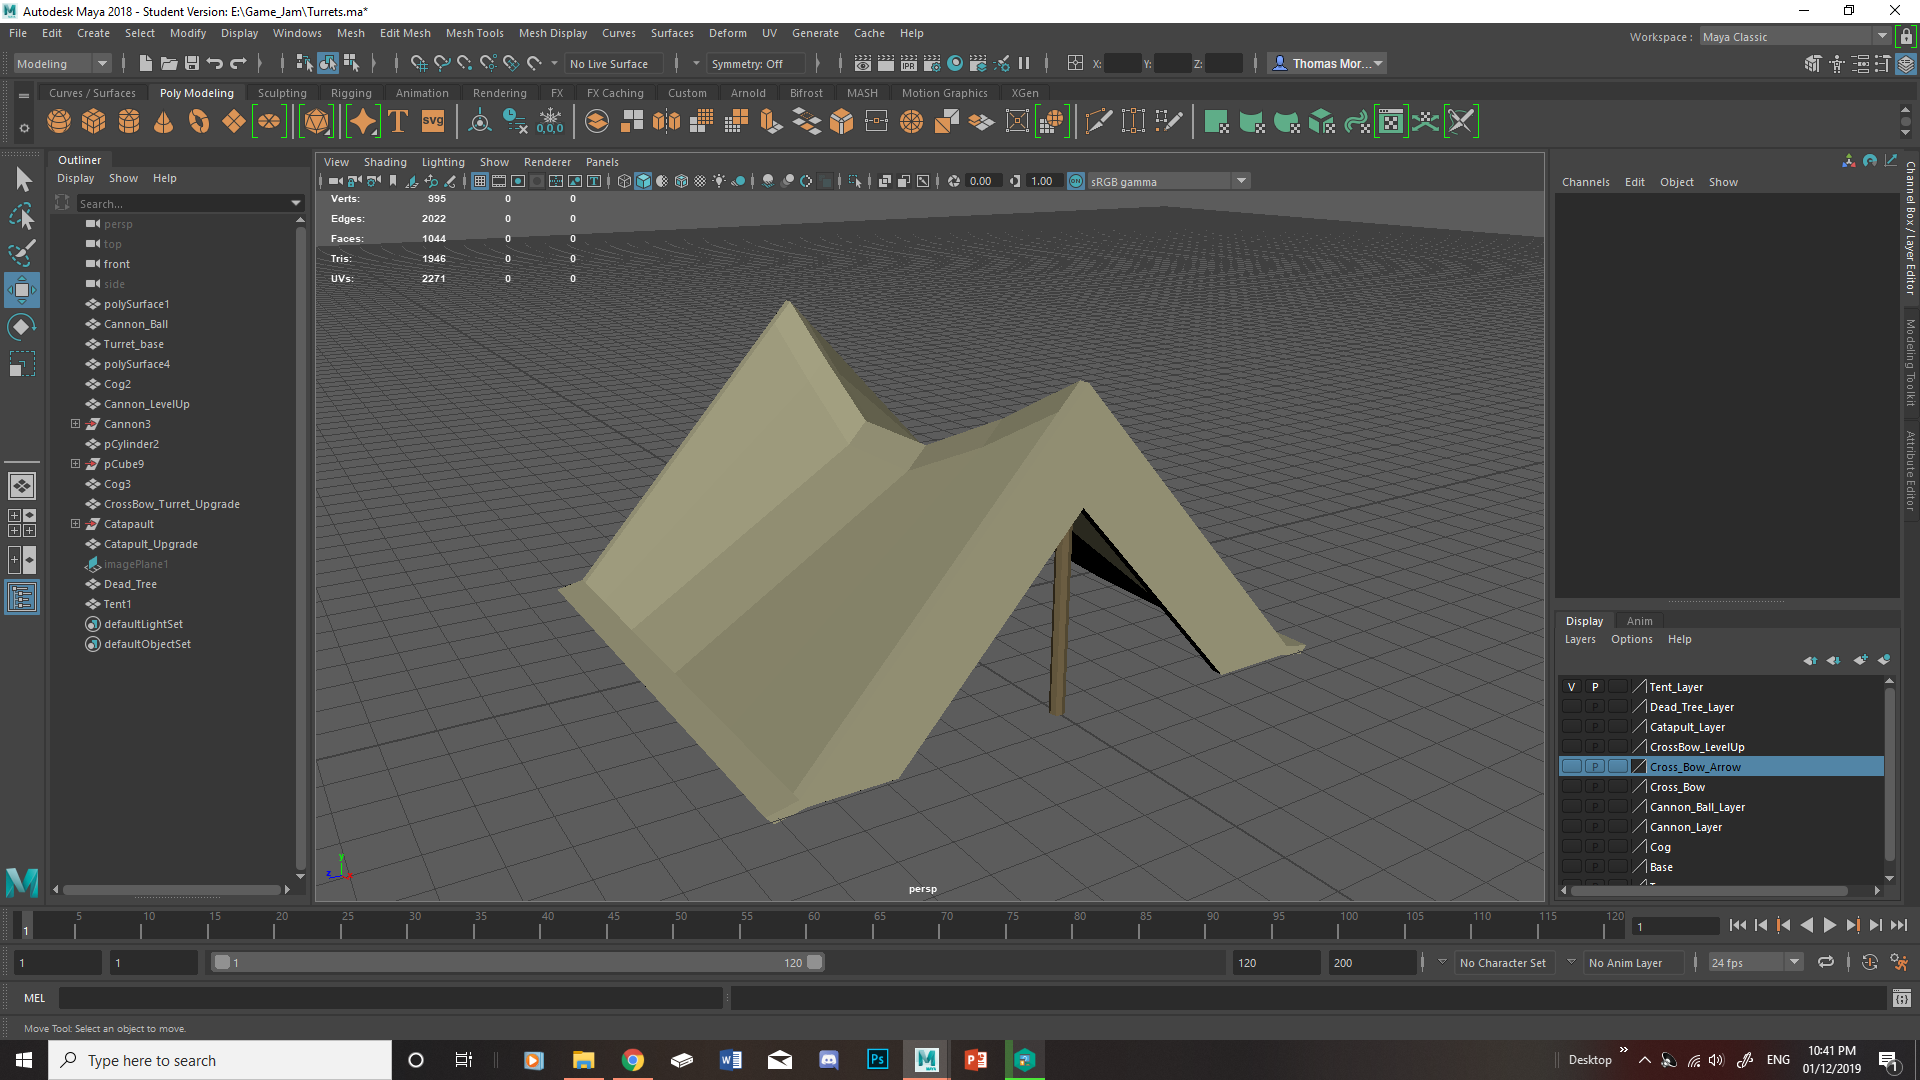Screen dimensions: 1920x1080
Task: Open the Mesh Tools menu
Action: (x=474, y=33)
